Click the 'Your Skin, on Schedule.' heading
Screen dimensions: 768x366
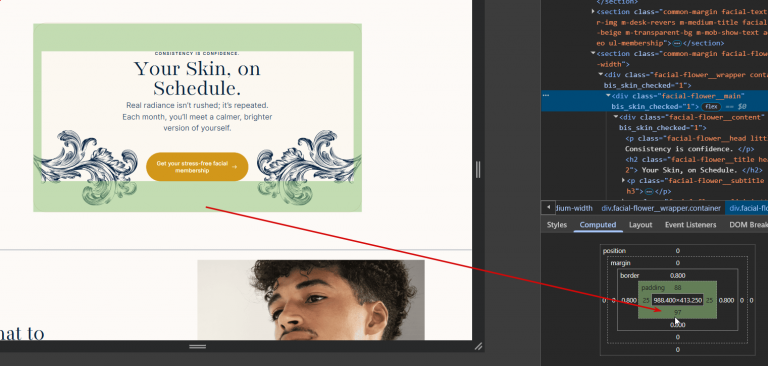point(197,78)
